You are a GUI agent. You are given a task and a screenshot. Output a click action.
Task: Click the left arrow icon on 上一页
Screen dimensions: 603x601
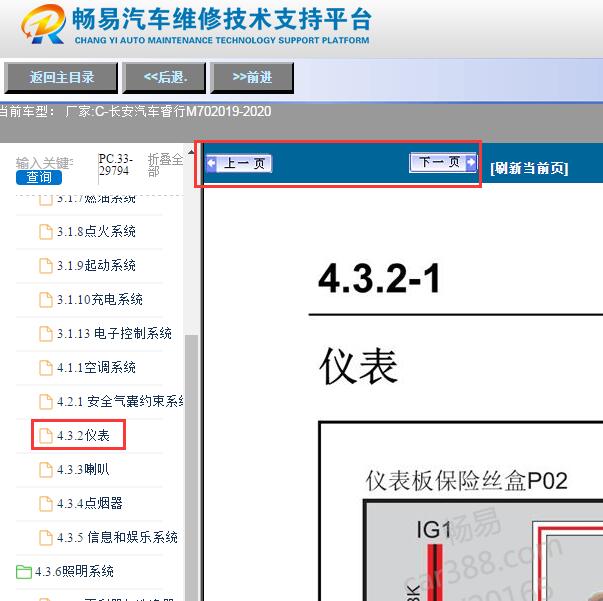pos(211,163)
